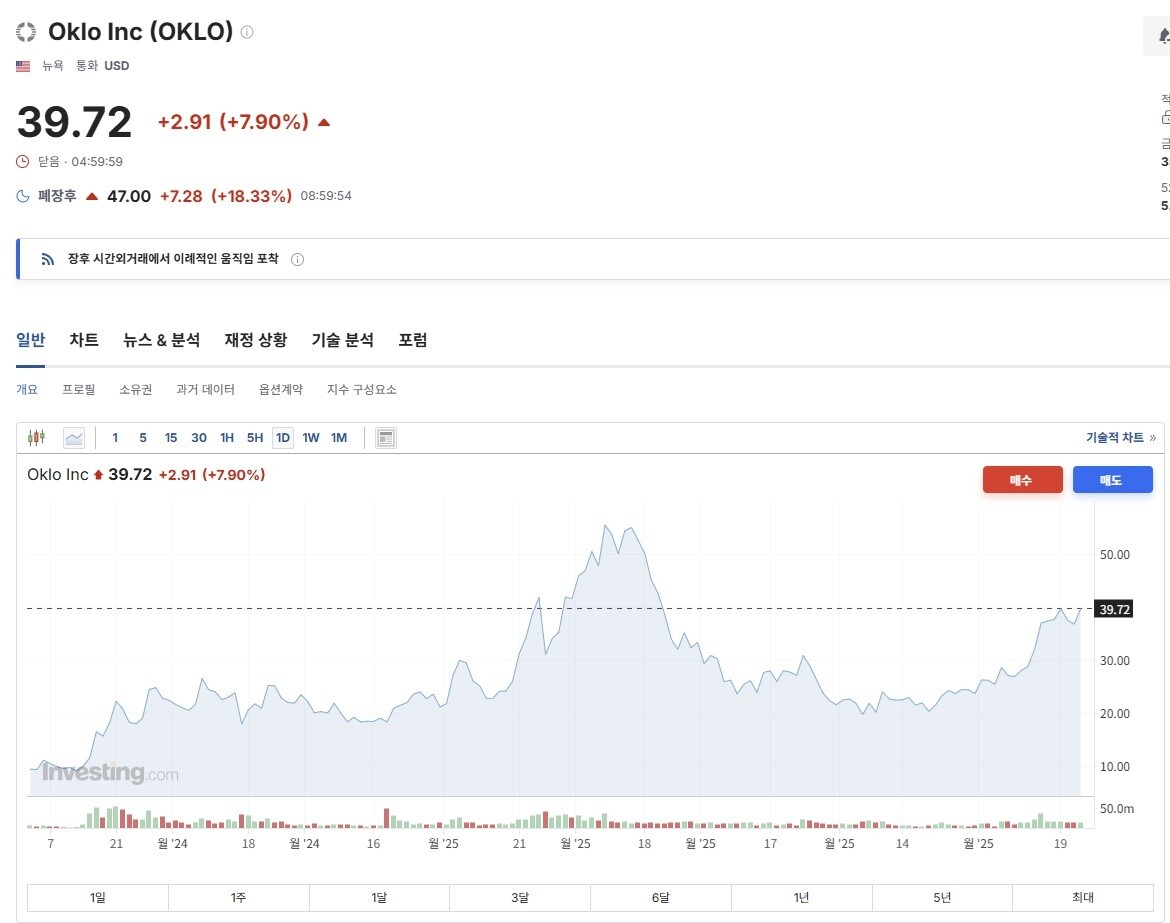
Task: Click the US flag icon beside 뉴욕
Action: point(23,66)
